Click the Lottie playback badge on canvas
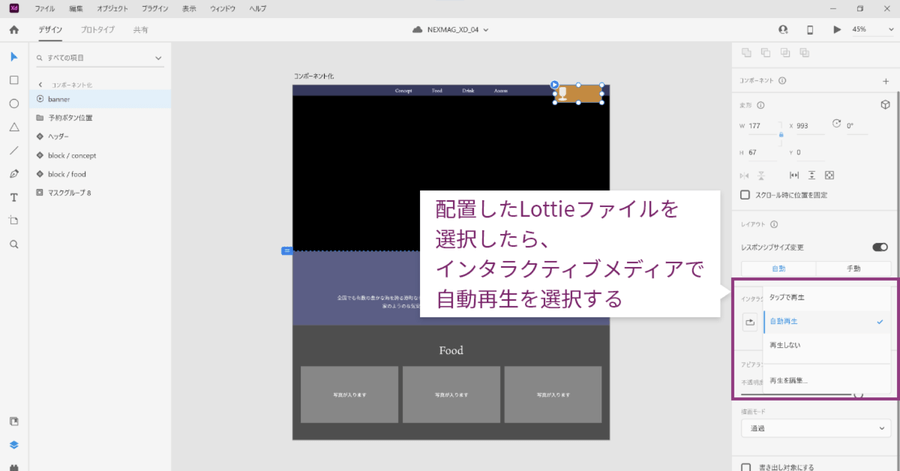This screenshot has width=900, height=471. point(554,85)
